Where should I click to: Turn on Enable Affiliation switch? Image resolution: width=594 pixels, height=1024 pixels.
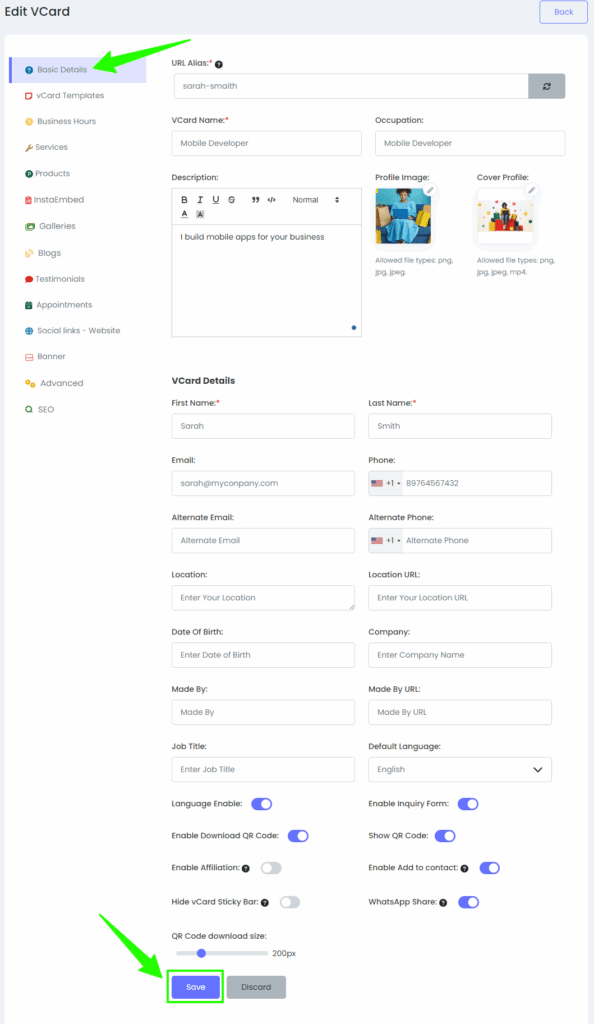click(272, 868)
